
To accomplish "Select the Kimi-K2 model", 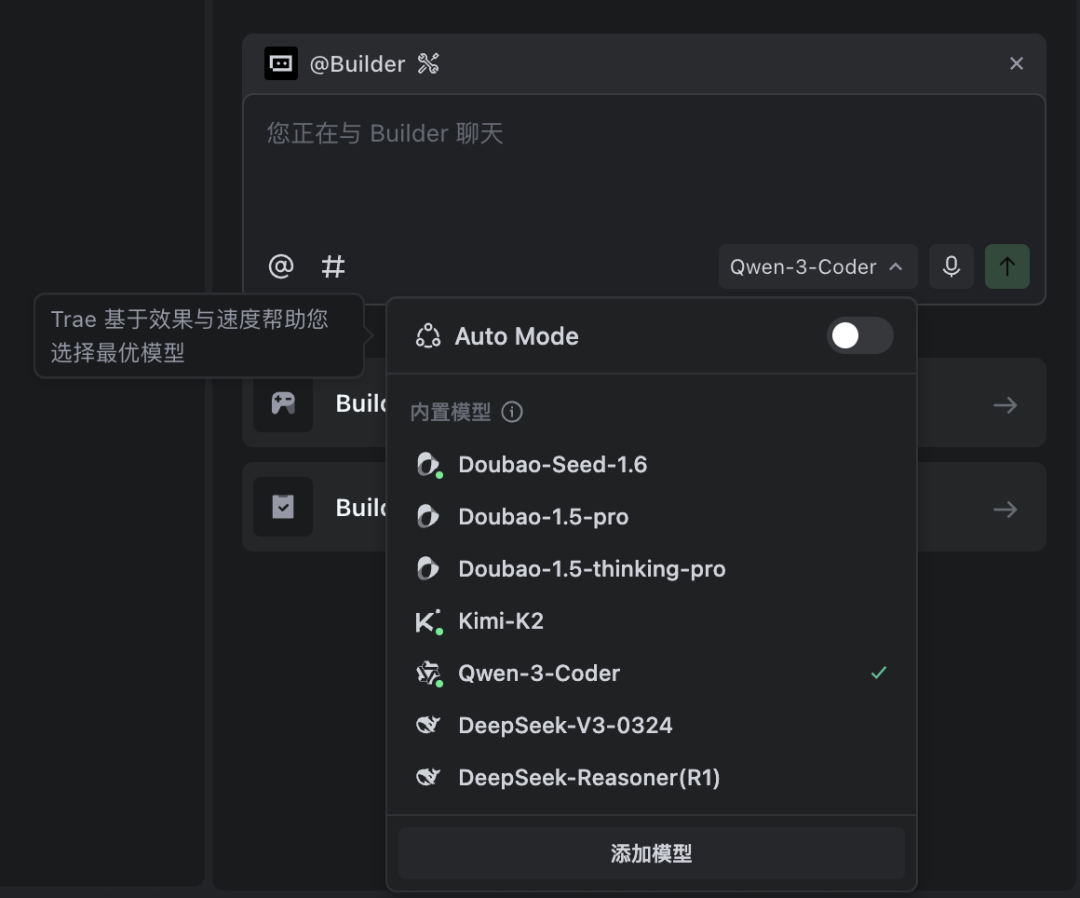I will coord(652,621).
